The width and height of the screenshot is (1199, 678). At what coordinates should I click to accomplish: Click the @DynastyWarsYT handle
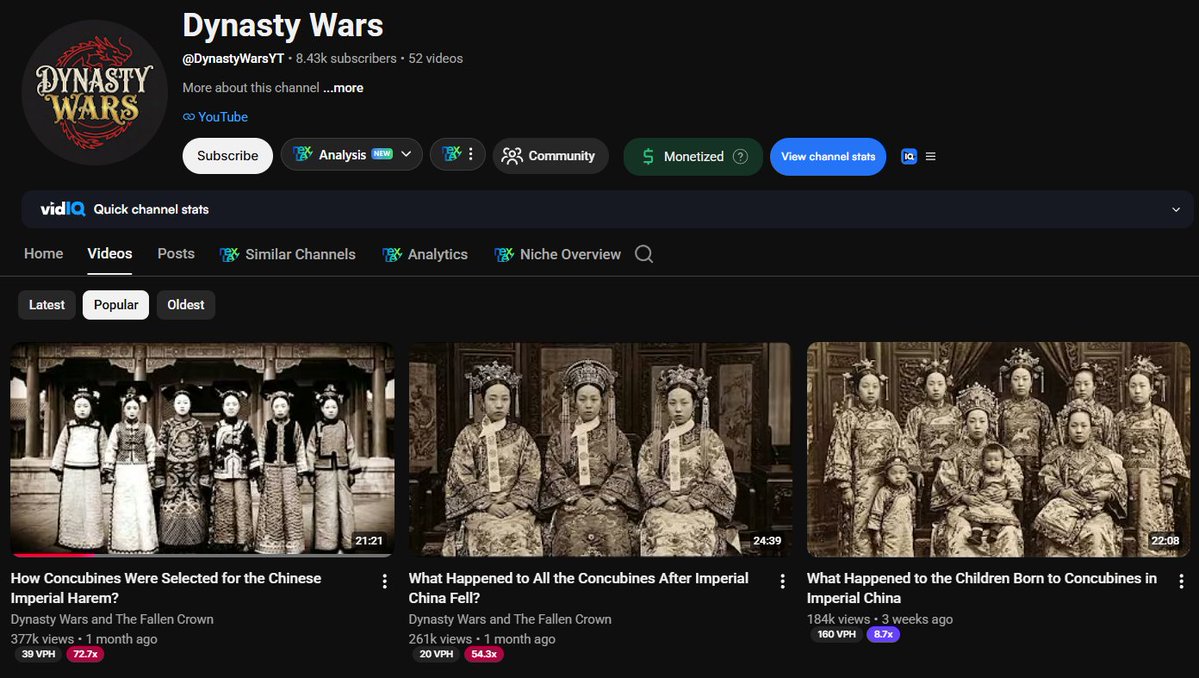[x=233, y=59]
